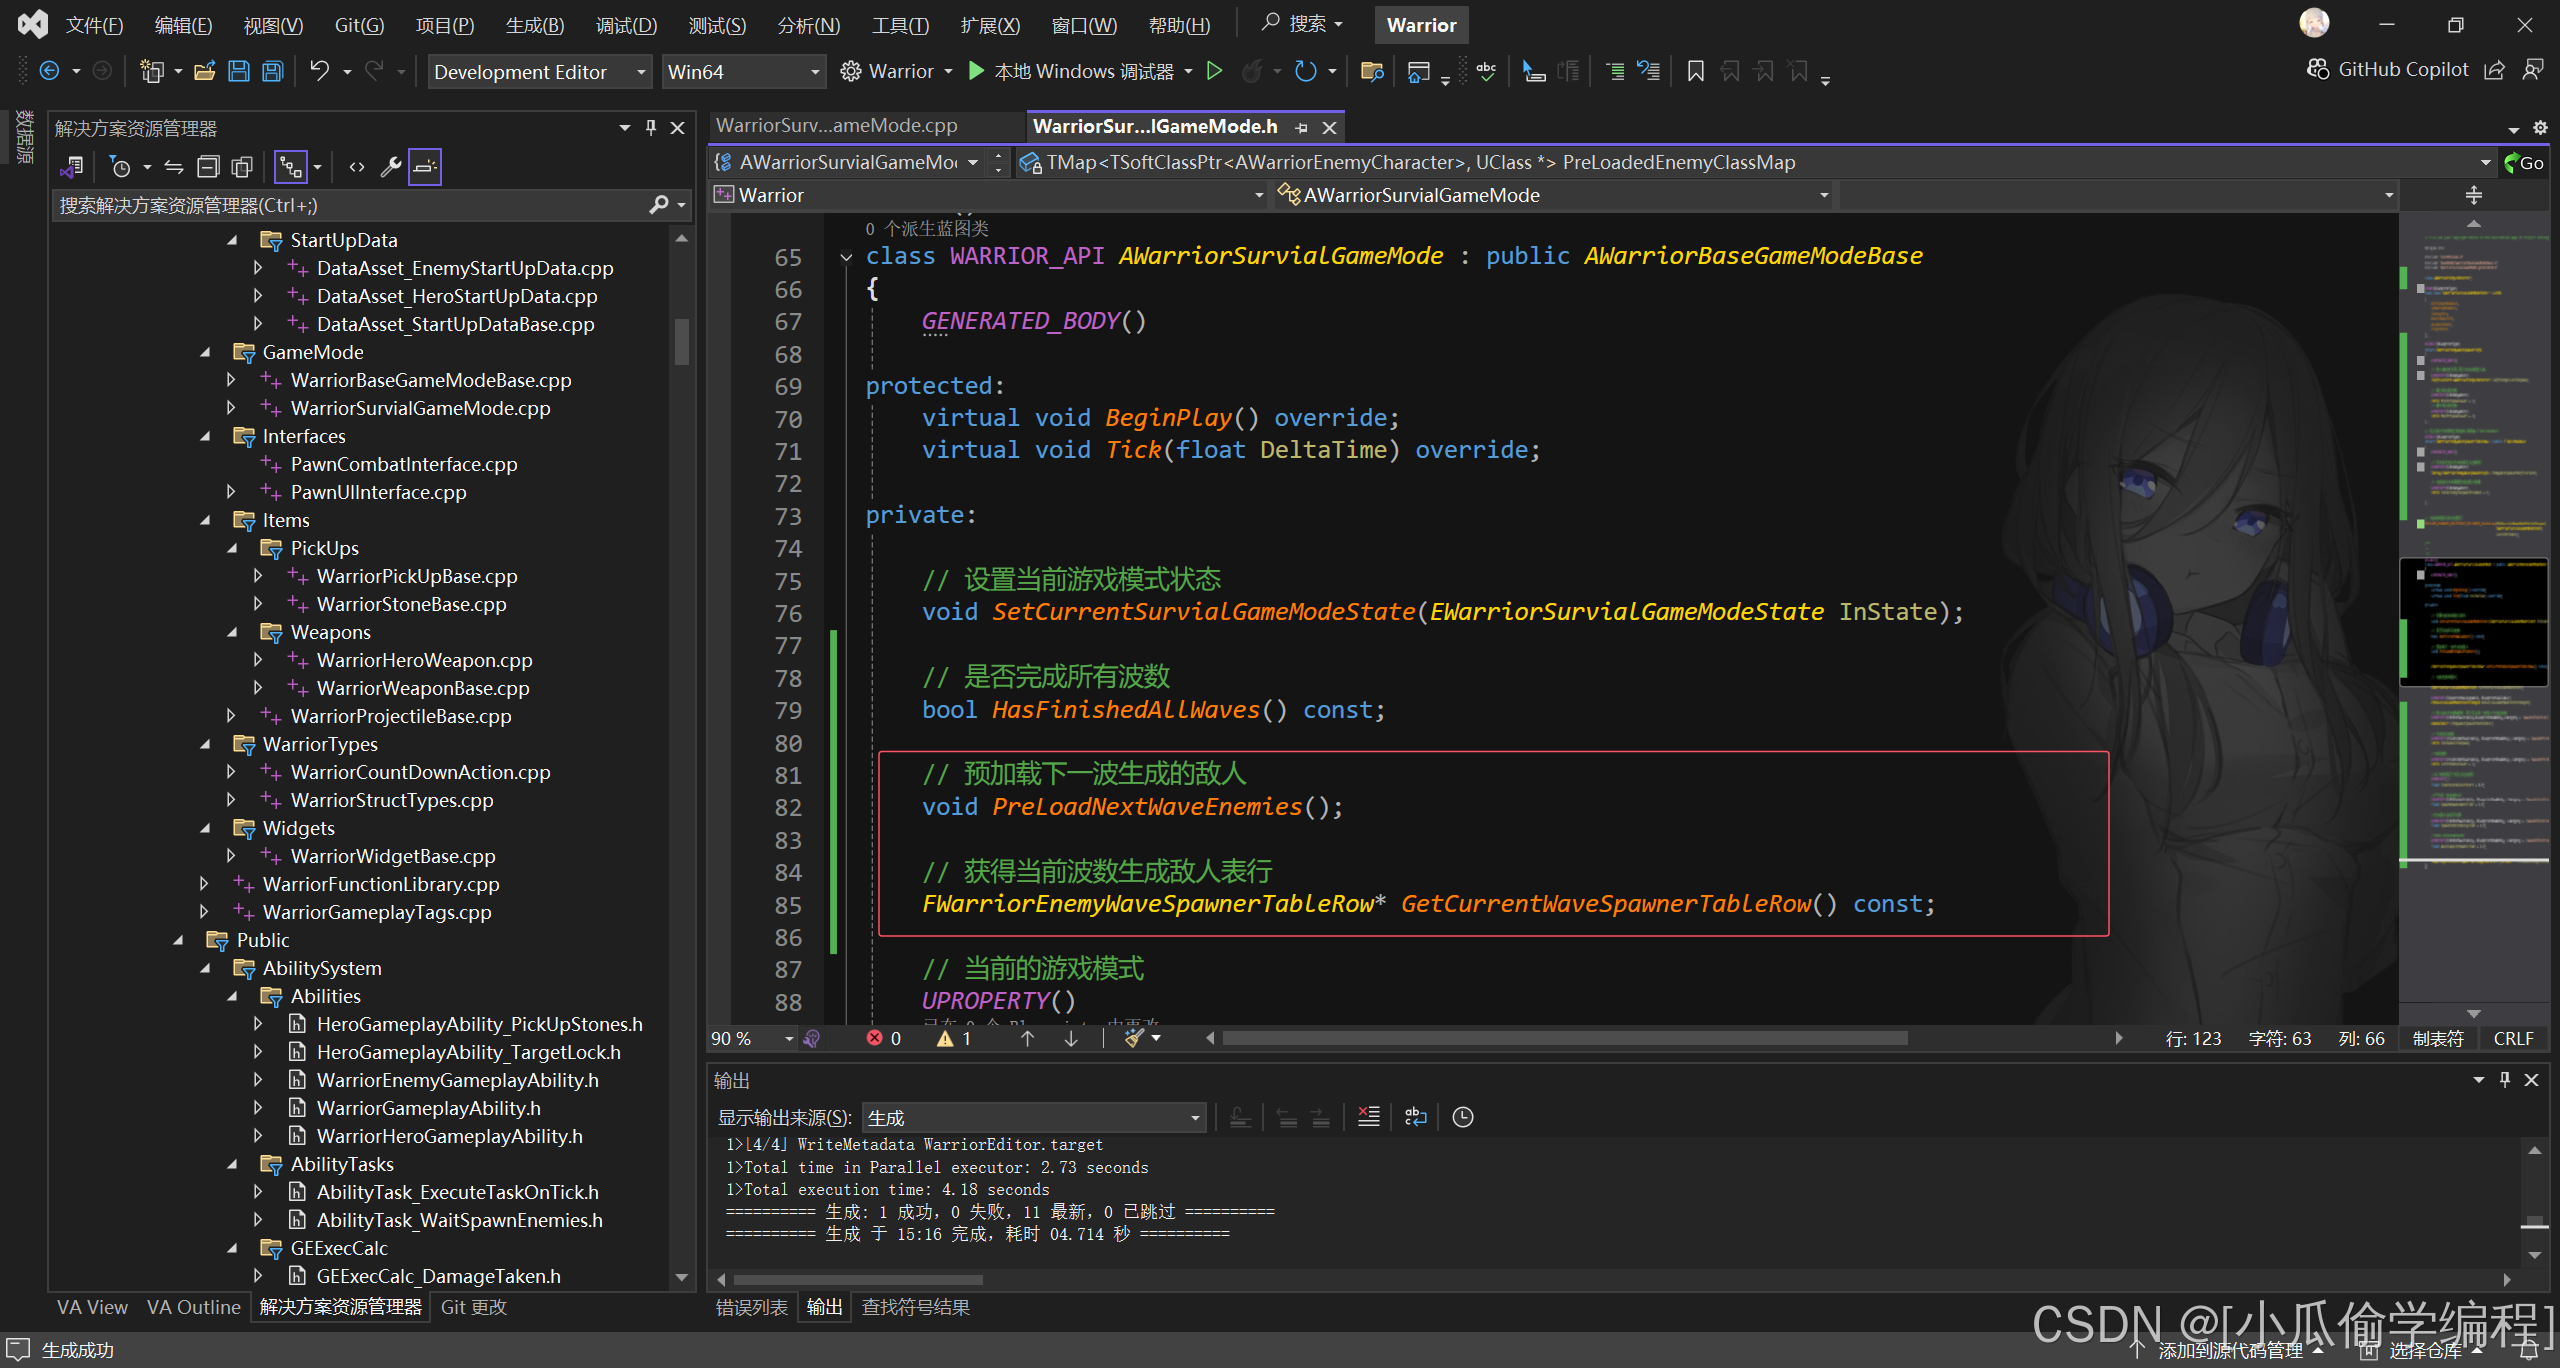The image size is (2560, 1368).
Task: Click Collapse All in solution explorer
Action: (208, 167)
